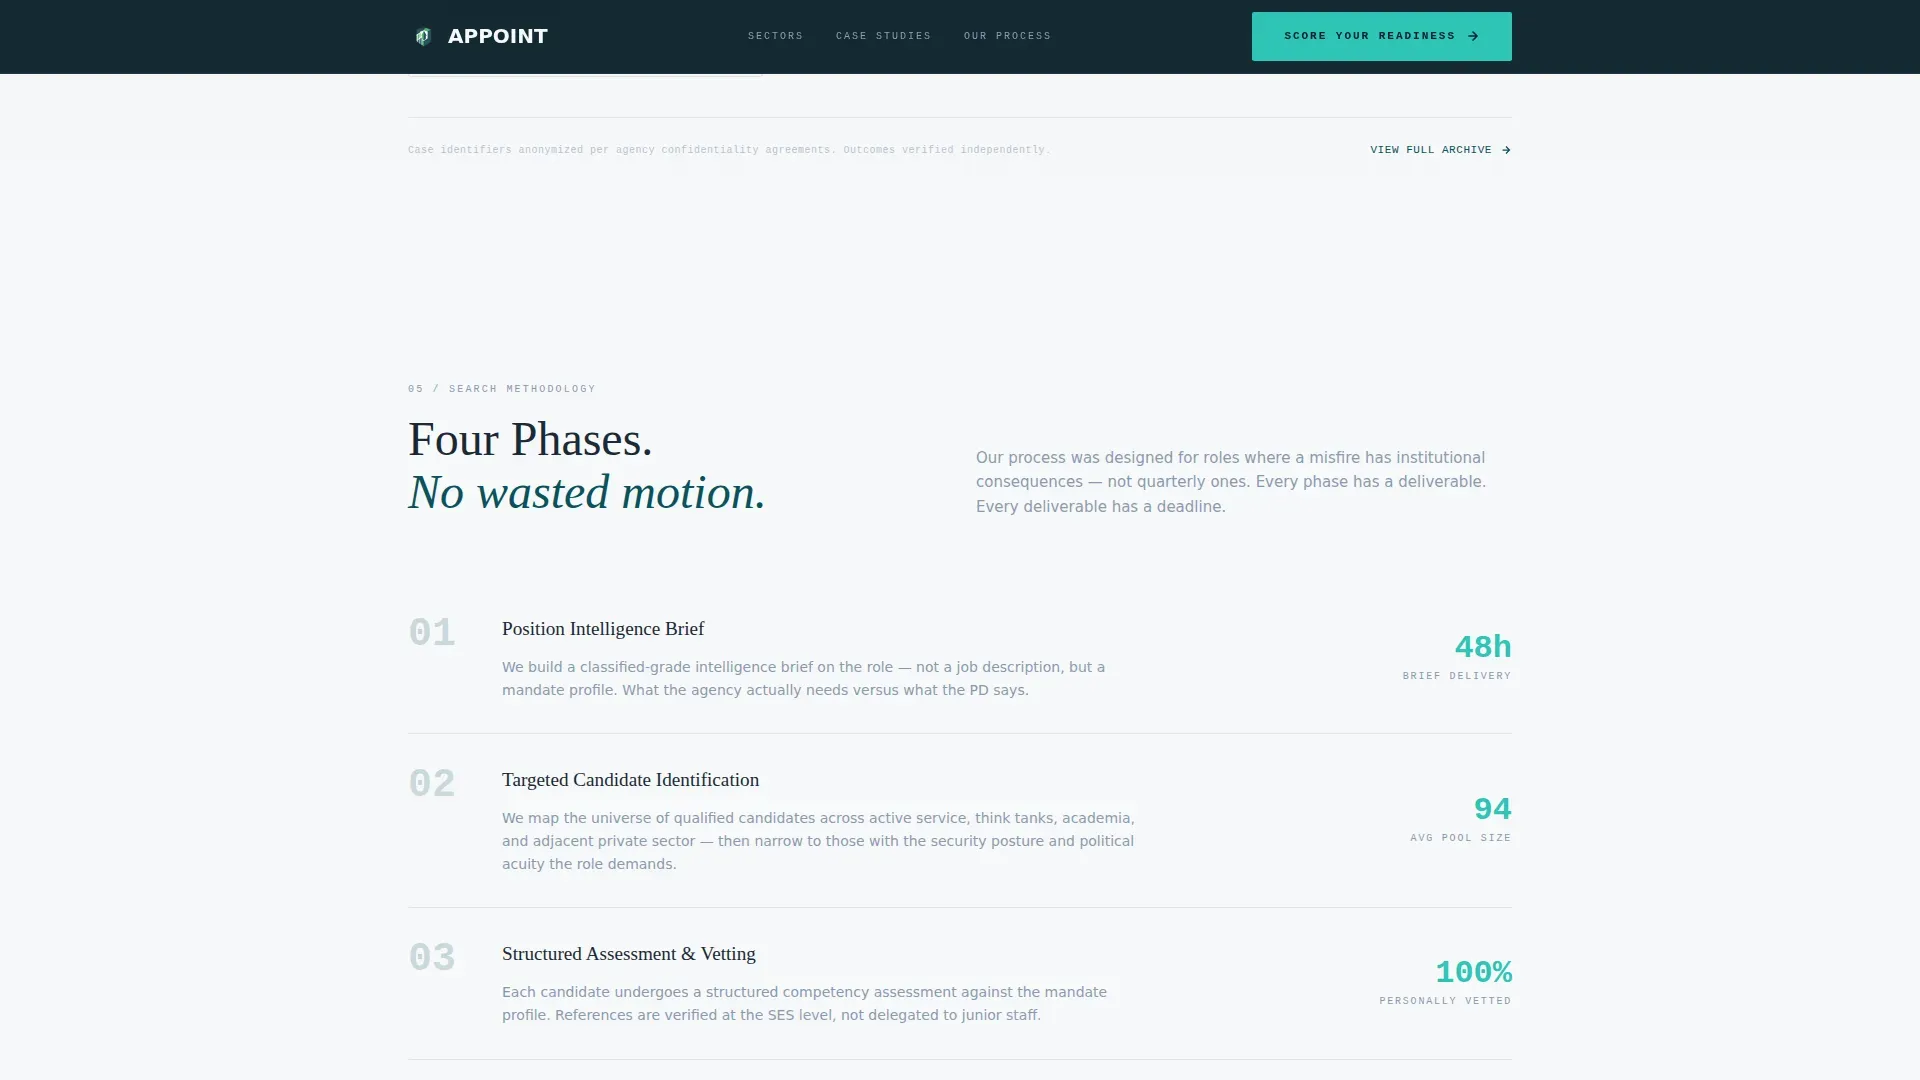Select the Position Intelligence Brief heading

tap(603, 629)
